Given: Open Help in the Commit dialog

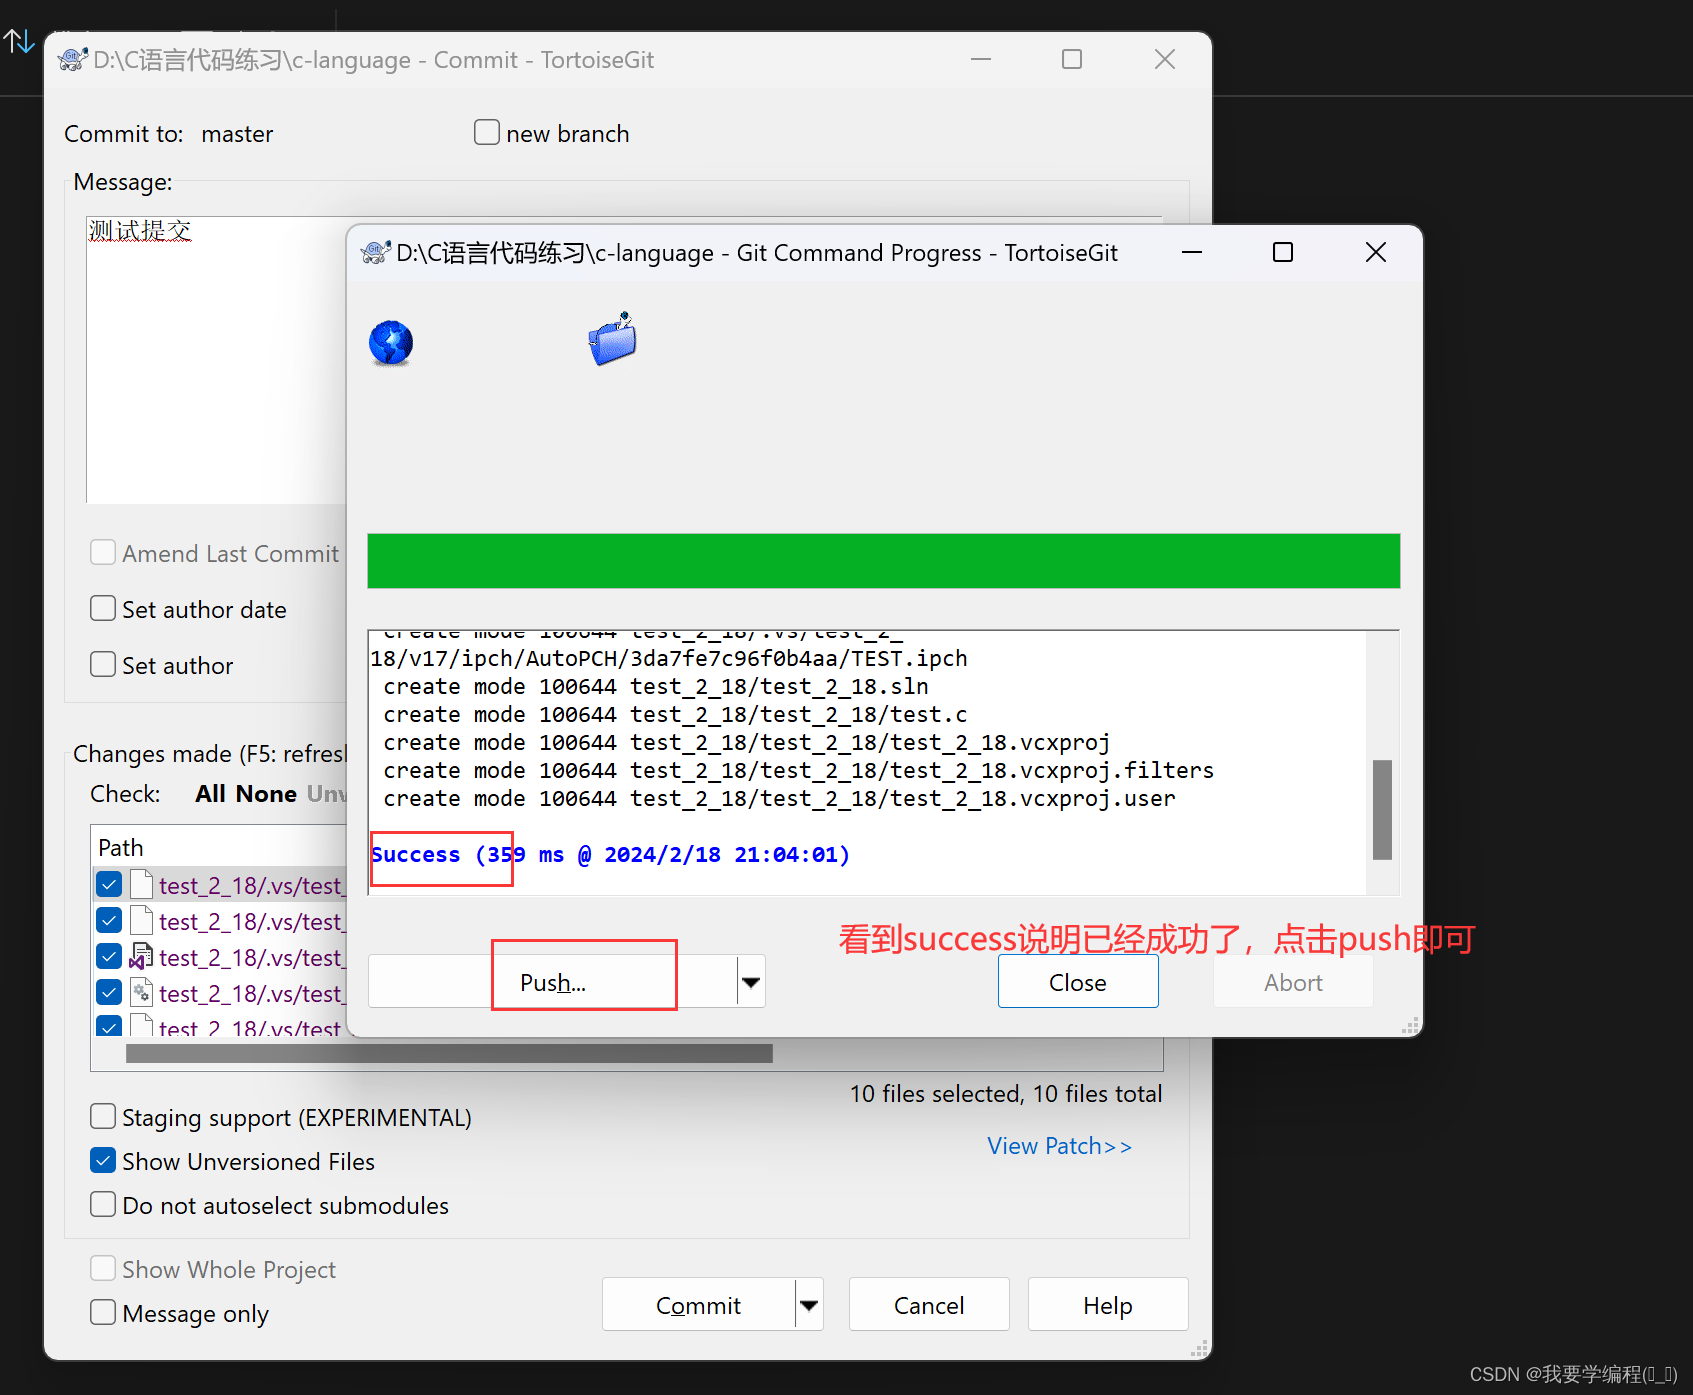Looking at the screenshot, I should click(x=1108, y=1305).
